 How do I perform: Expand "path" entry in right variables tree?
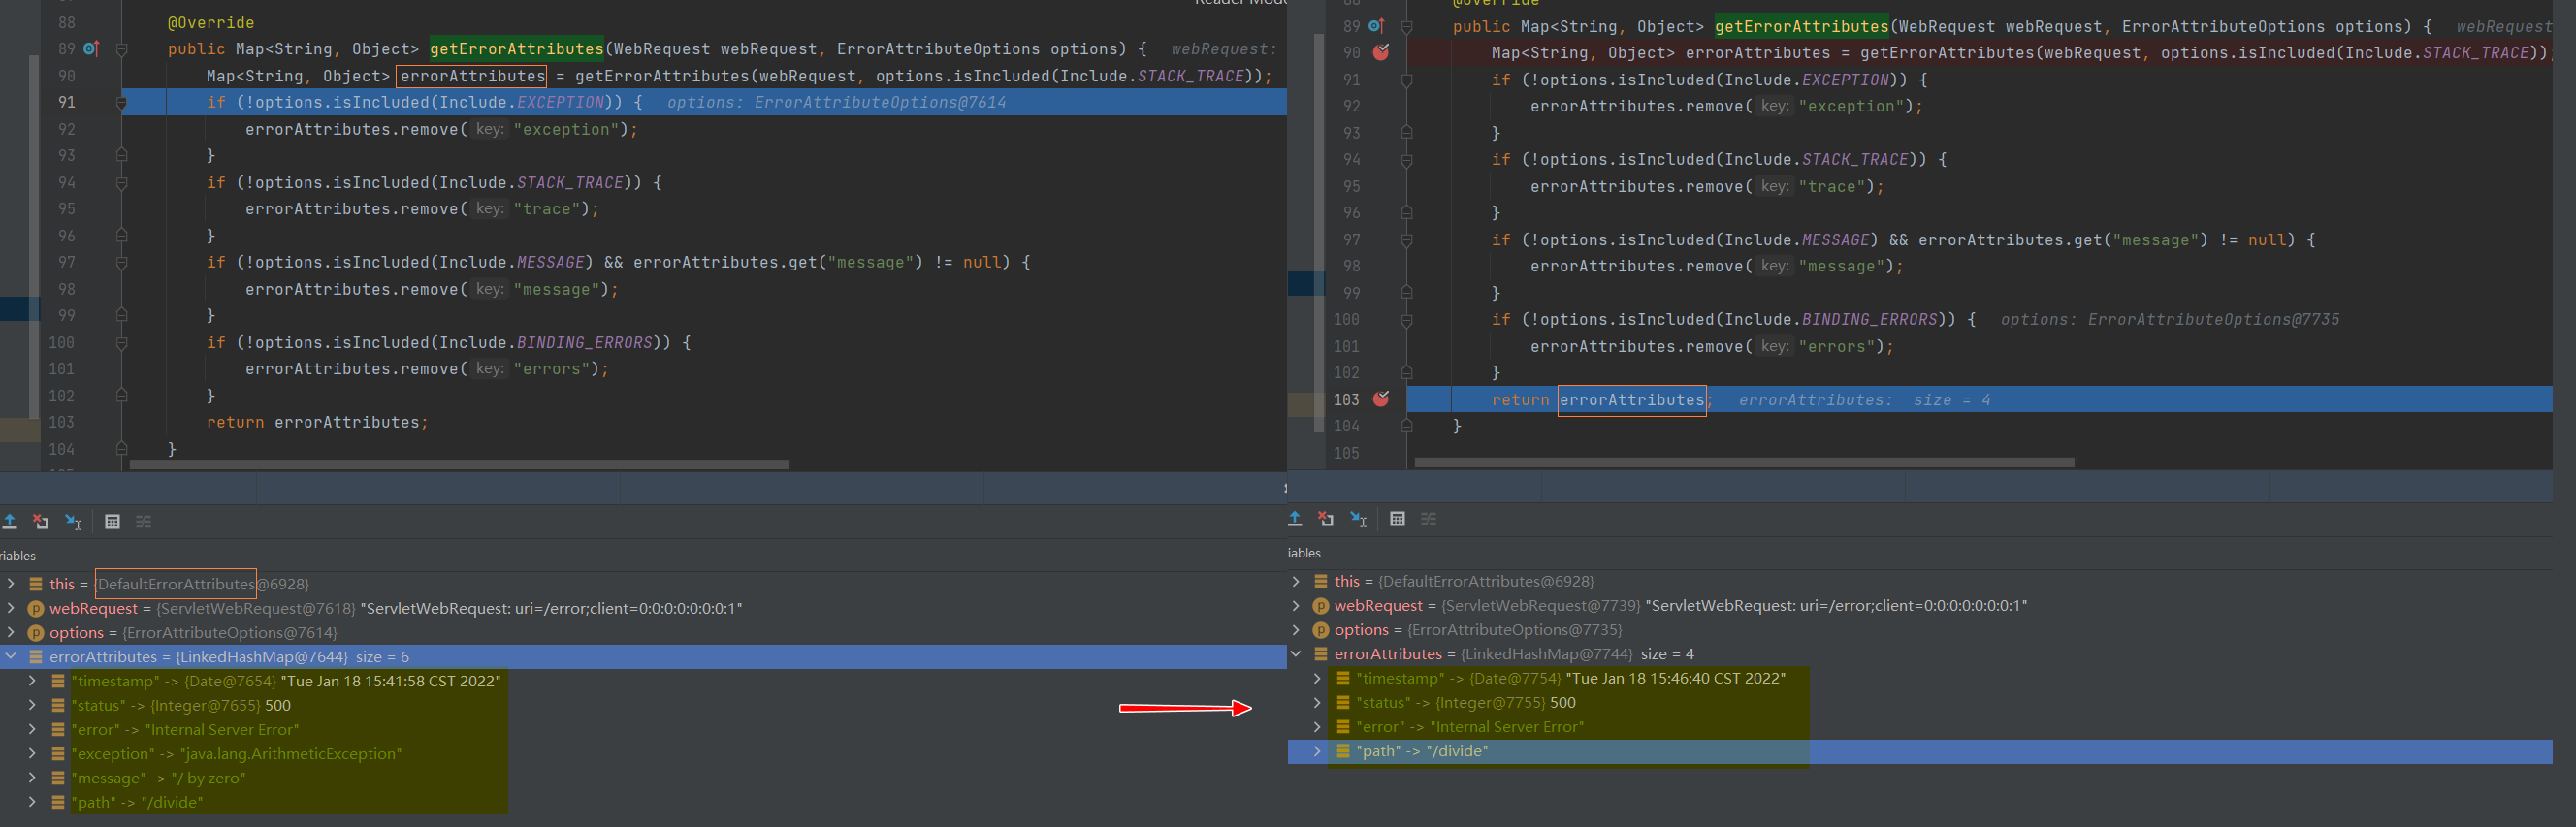pos(1317,751)
